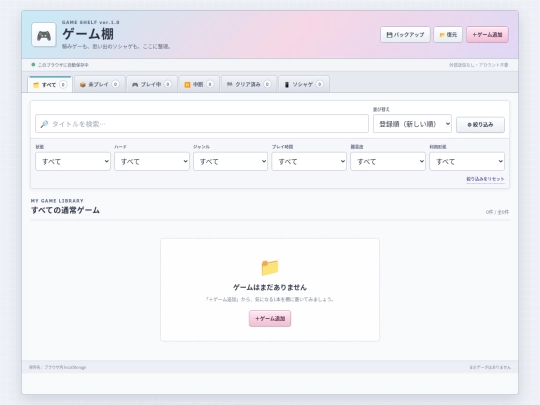Click the phone icon on ソシャゲ tab
The width and height of the screenshot is (540, 405).
tap(287, 84)
